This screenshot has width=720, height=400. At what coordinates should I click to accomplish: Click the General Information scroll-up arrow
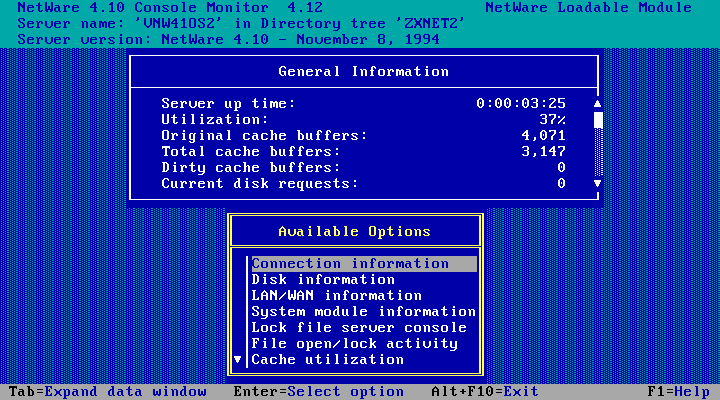pos(597,104)
